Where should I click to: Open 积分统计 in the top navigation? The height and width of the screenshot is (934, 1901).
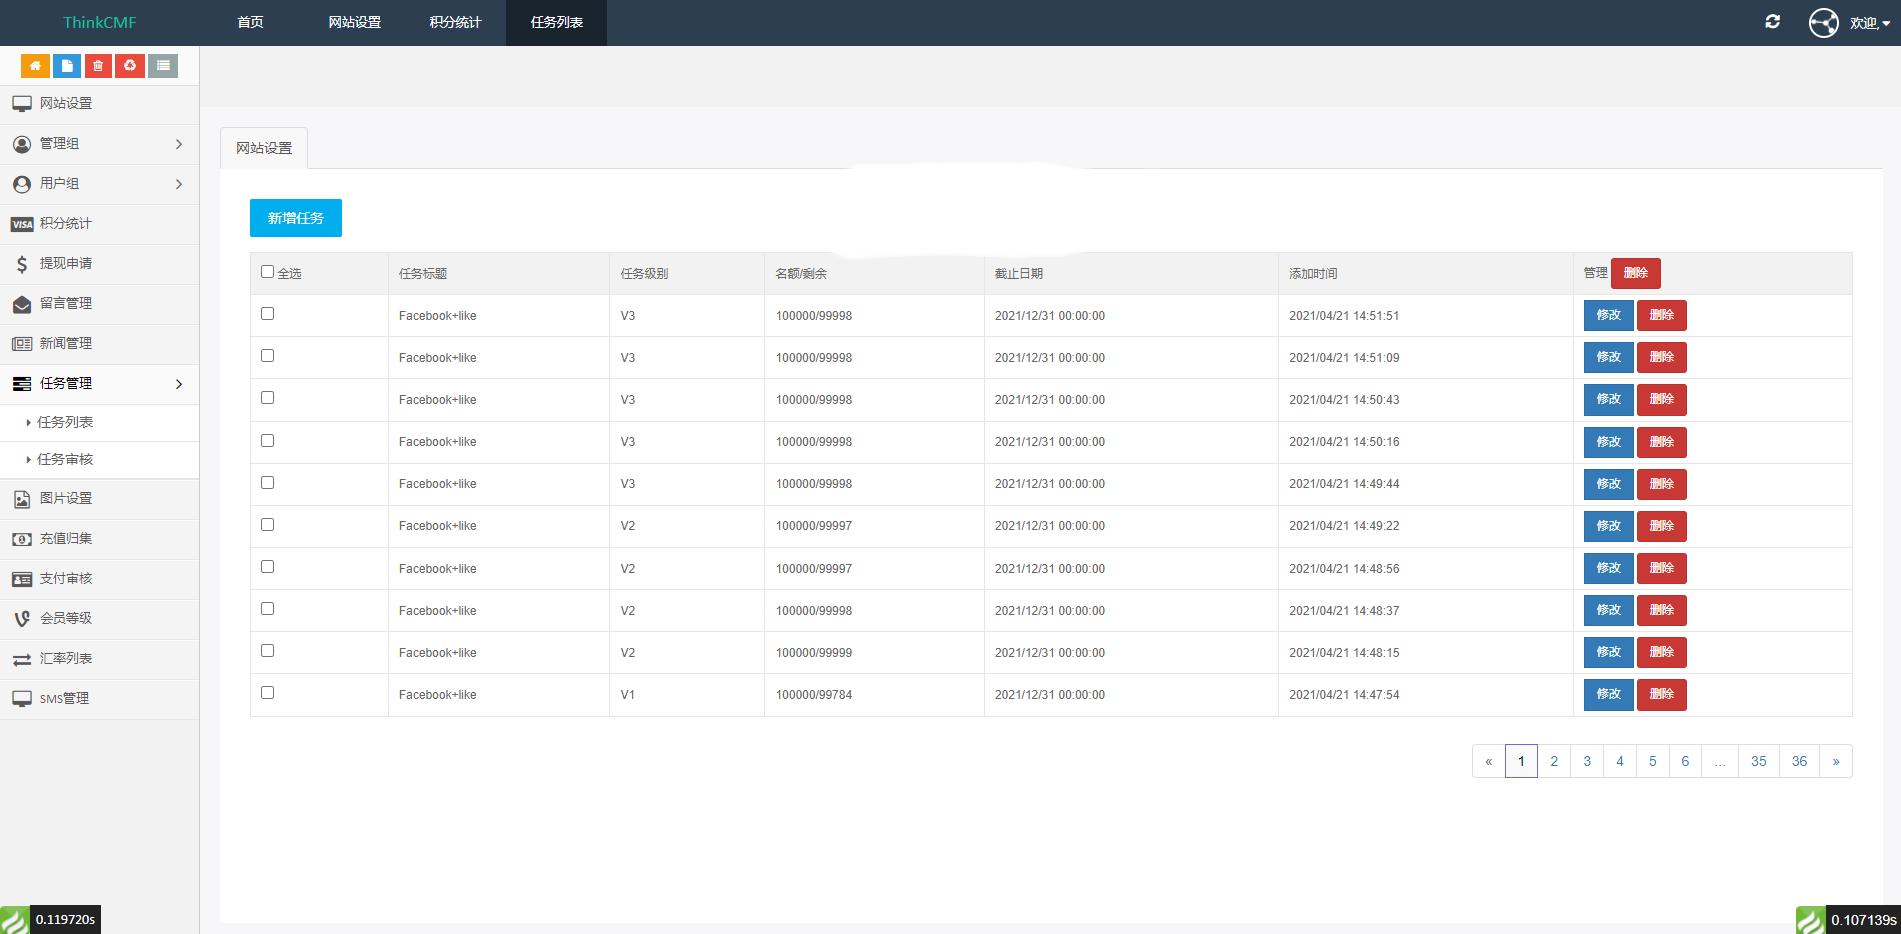click(455, 22)
